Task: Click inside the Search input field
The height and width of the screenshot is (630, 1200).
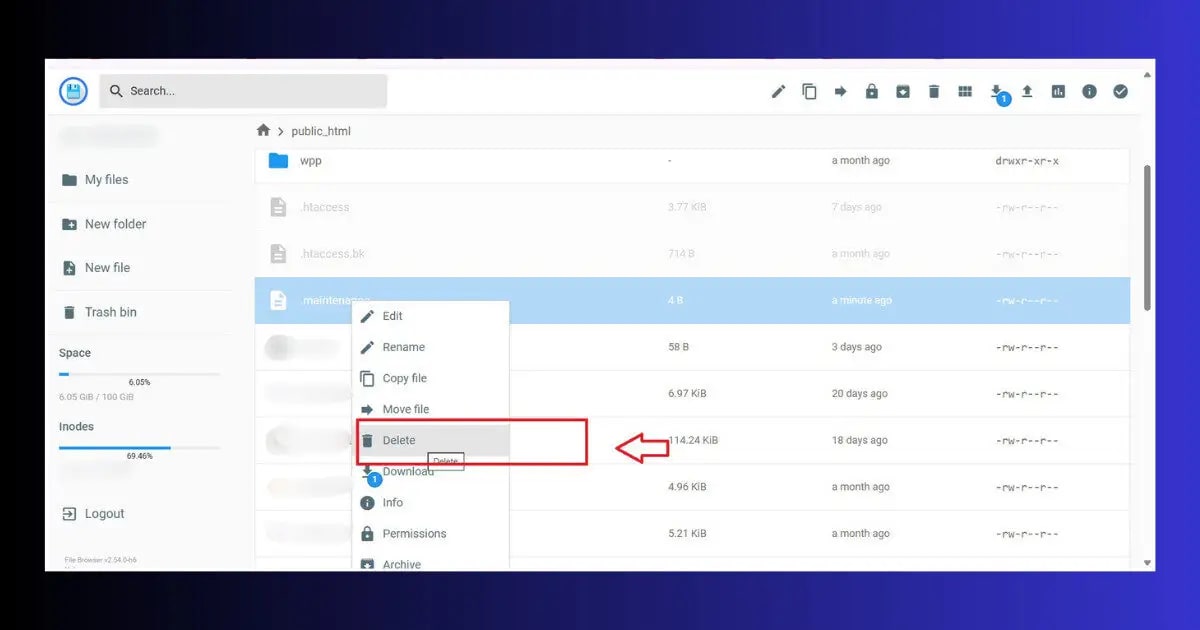Action: click(240, 90)
